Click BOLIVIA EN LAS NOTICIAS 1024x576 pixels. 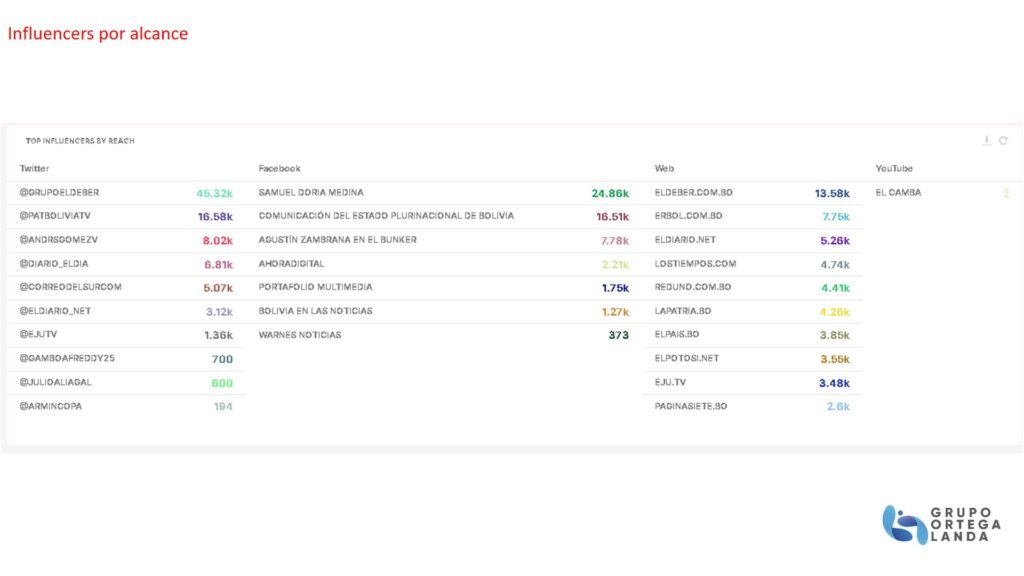(x=315, y=311)
